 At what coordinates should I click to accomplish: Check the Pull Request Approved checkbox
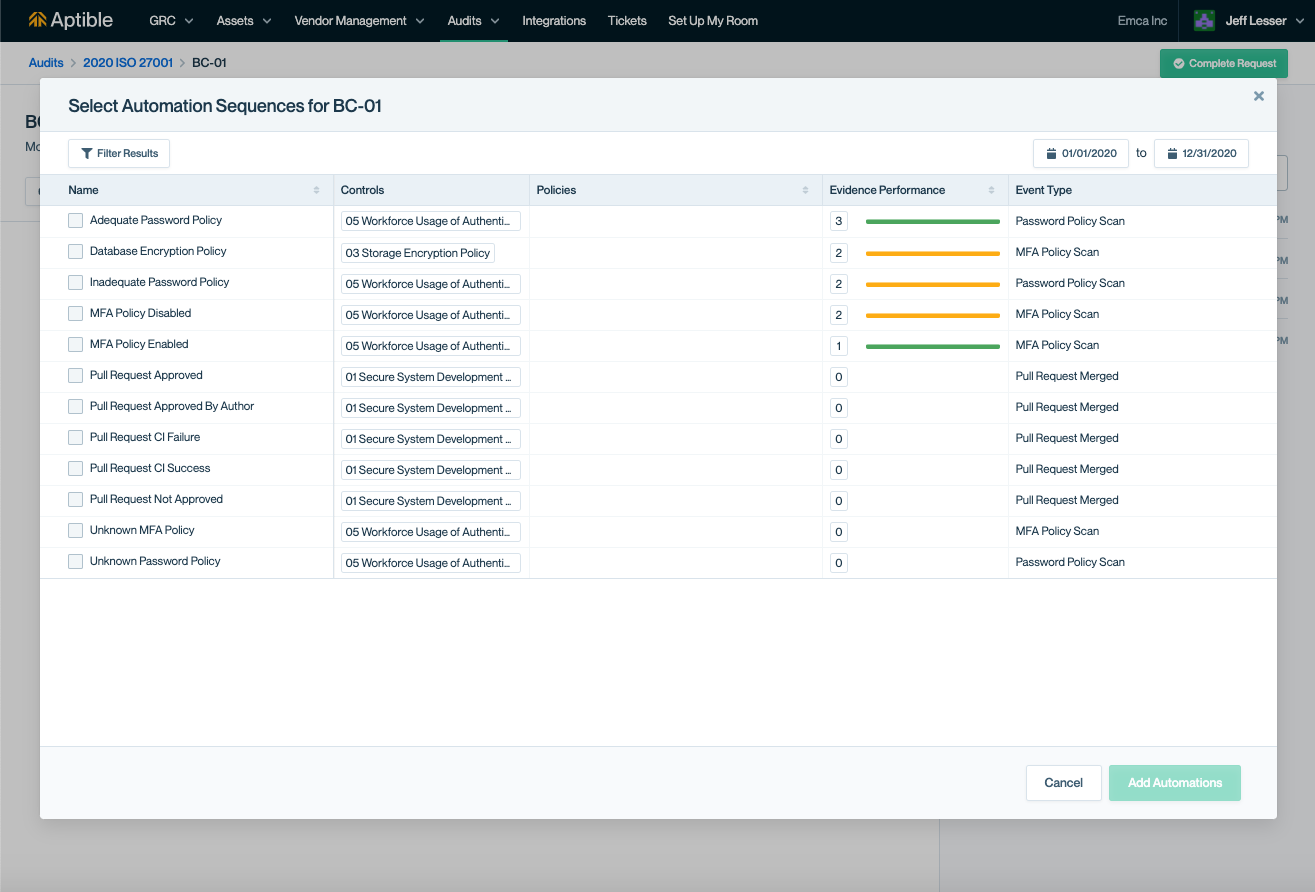pos(75,375)
